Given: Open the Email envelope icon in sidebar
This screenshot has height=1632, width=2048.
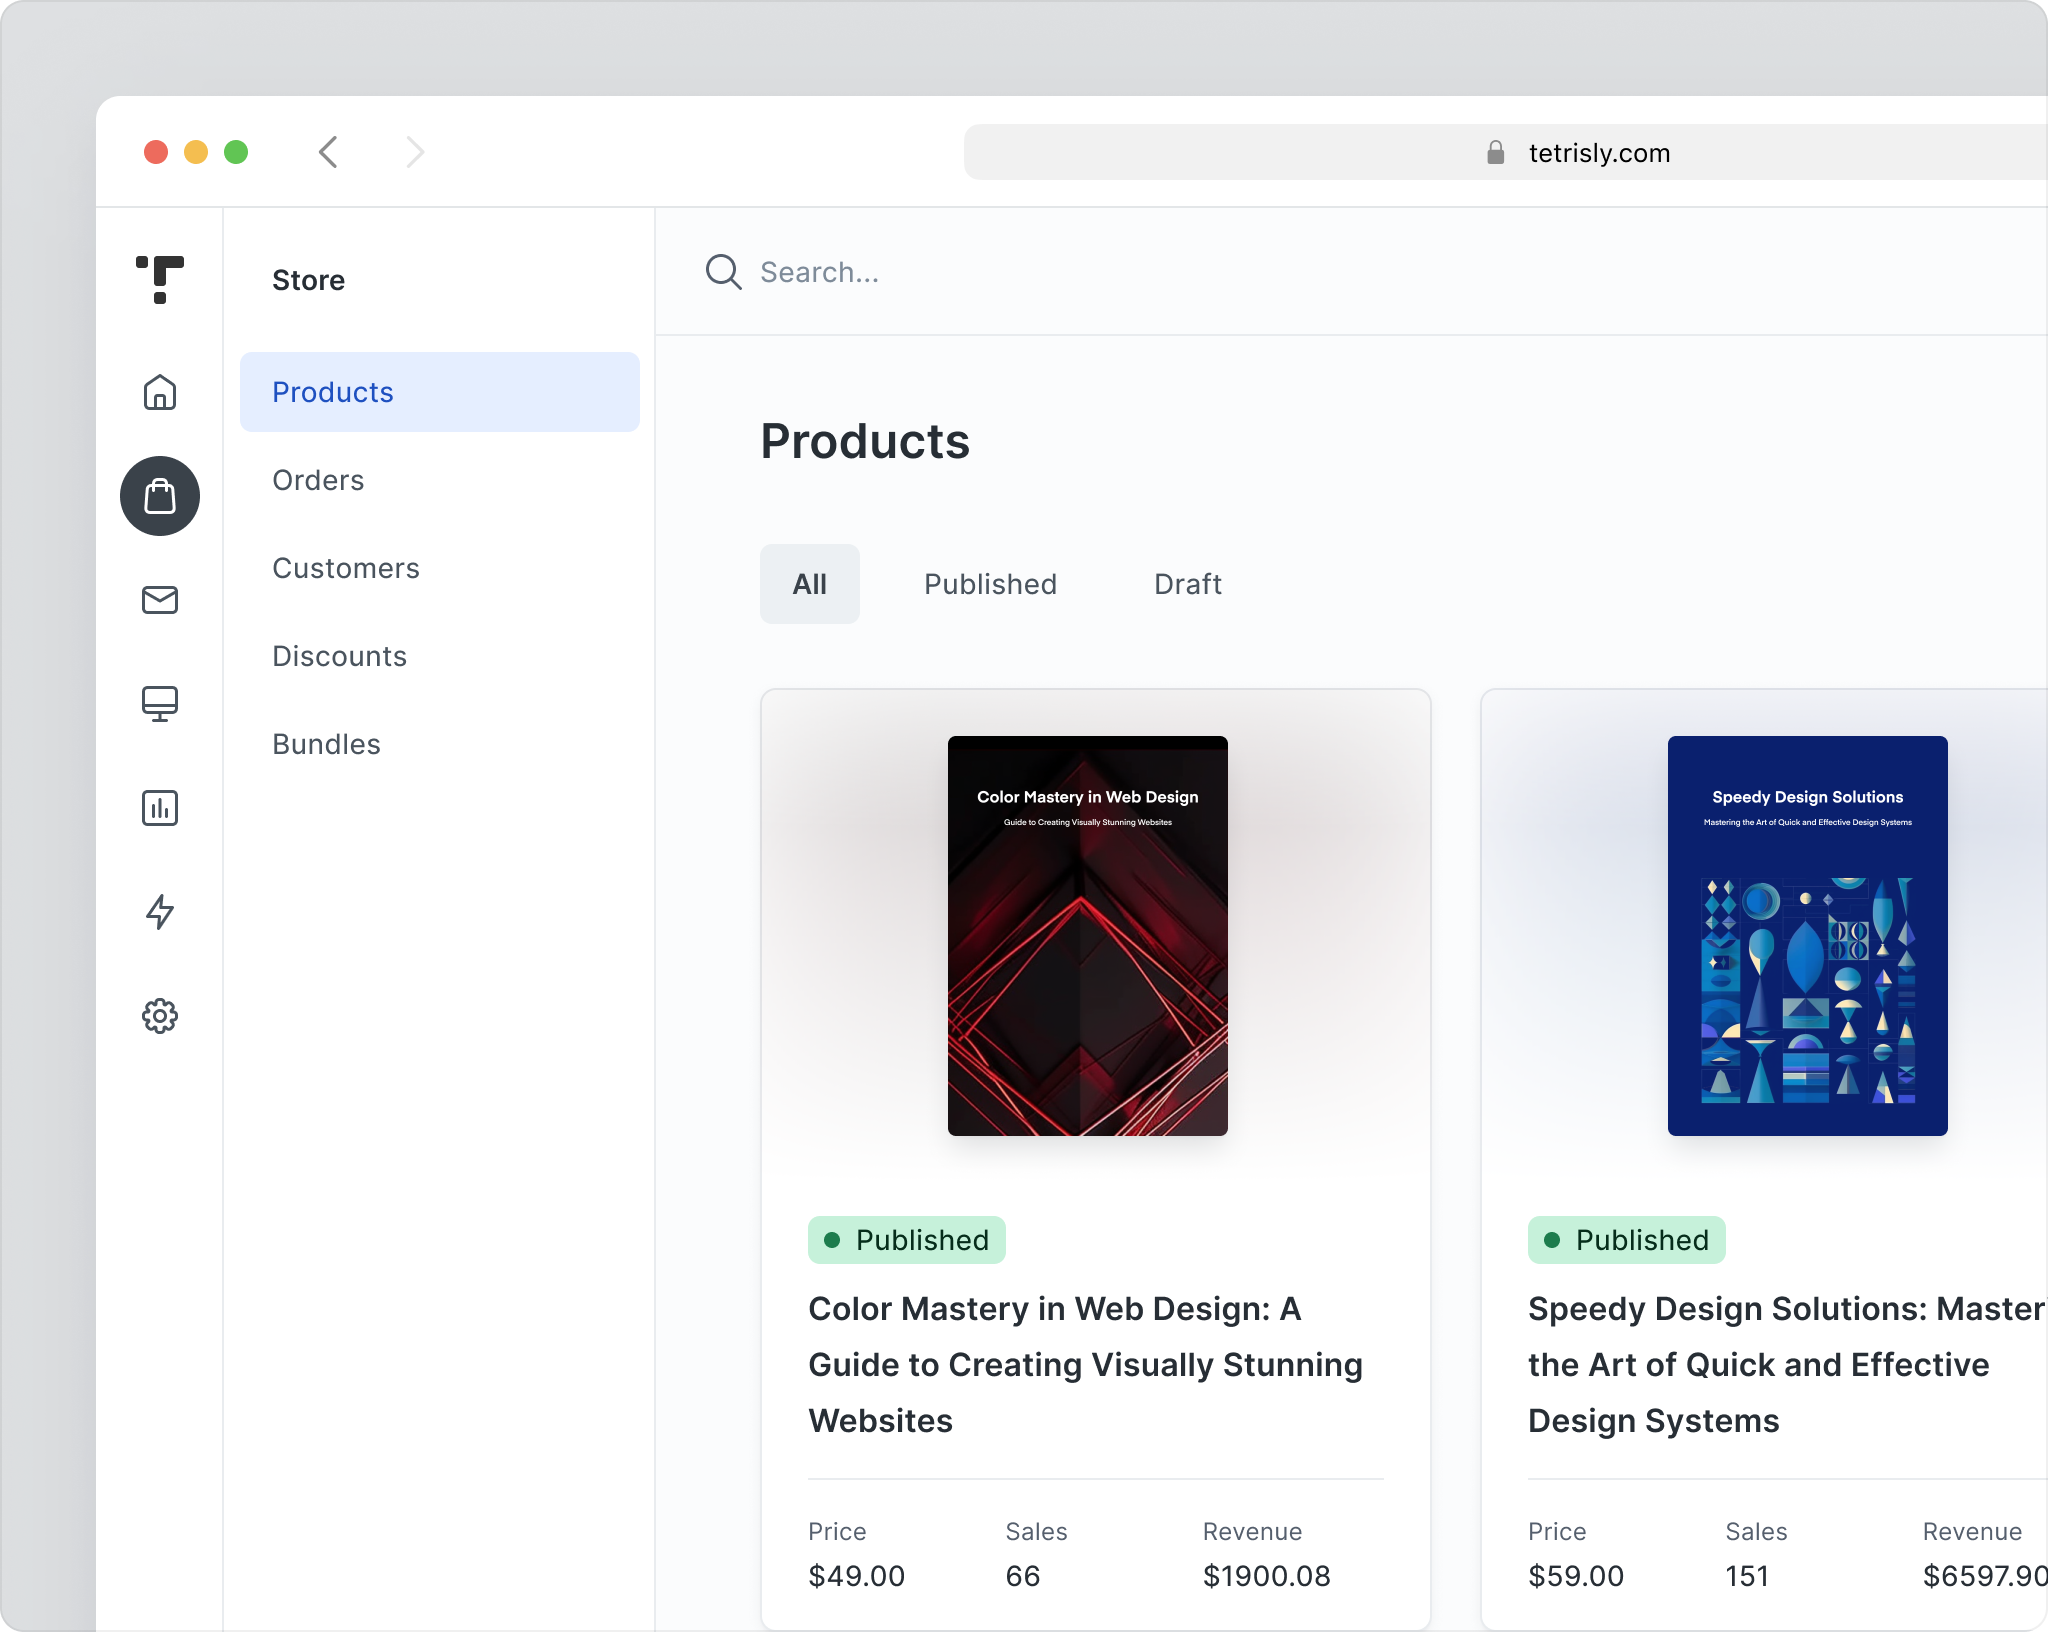Looking at the screenshot, I should pos(160,600).
